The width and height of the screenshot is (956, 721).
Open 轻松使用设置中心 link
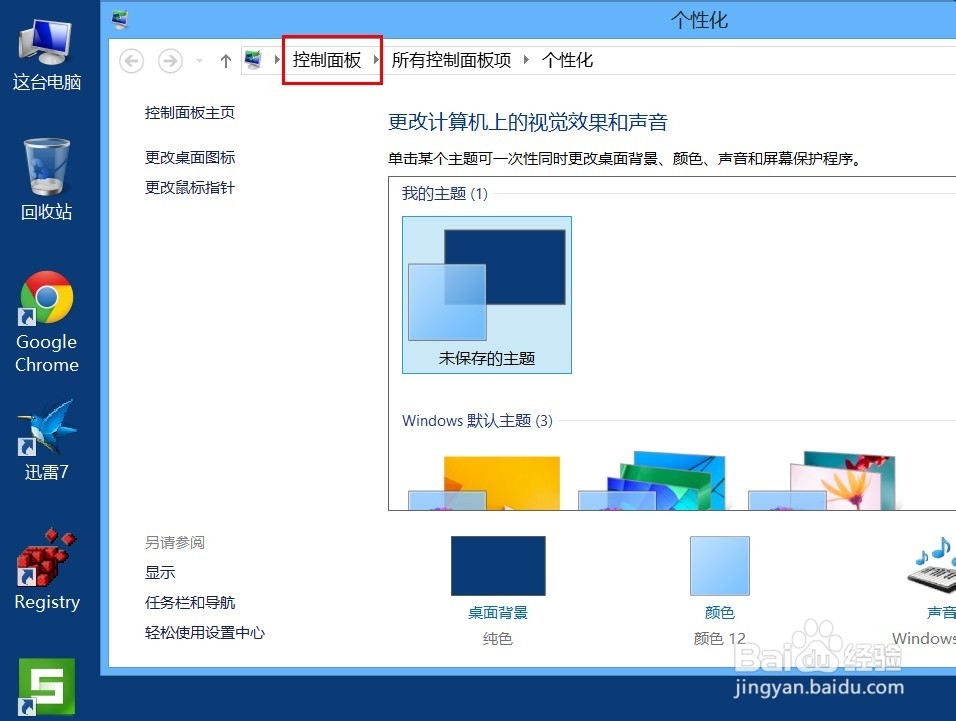click(x=205, y=633)
